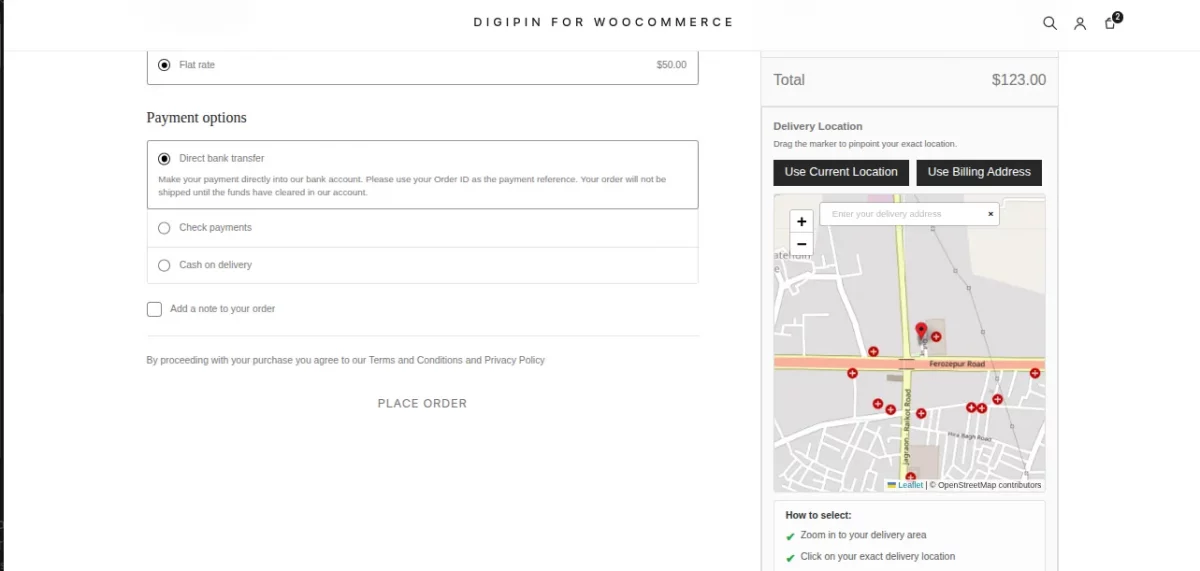Click the Use Current Location button
This screenshot has height=571, width=1200.
841,172
